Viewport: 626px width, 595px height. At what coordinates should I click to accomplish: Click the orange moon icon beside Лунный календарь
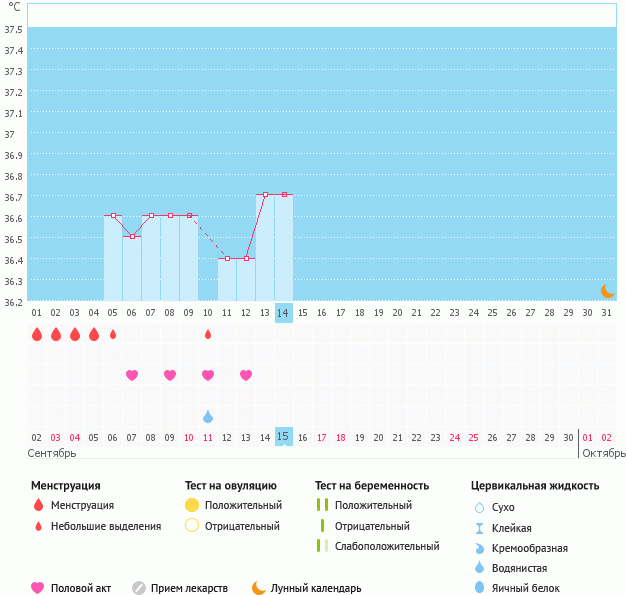pyautogui.click(x=259, y=588)
